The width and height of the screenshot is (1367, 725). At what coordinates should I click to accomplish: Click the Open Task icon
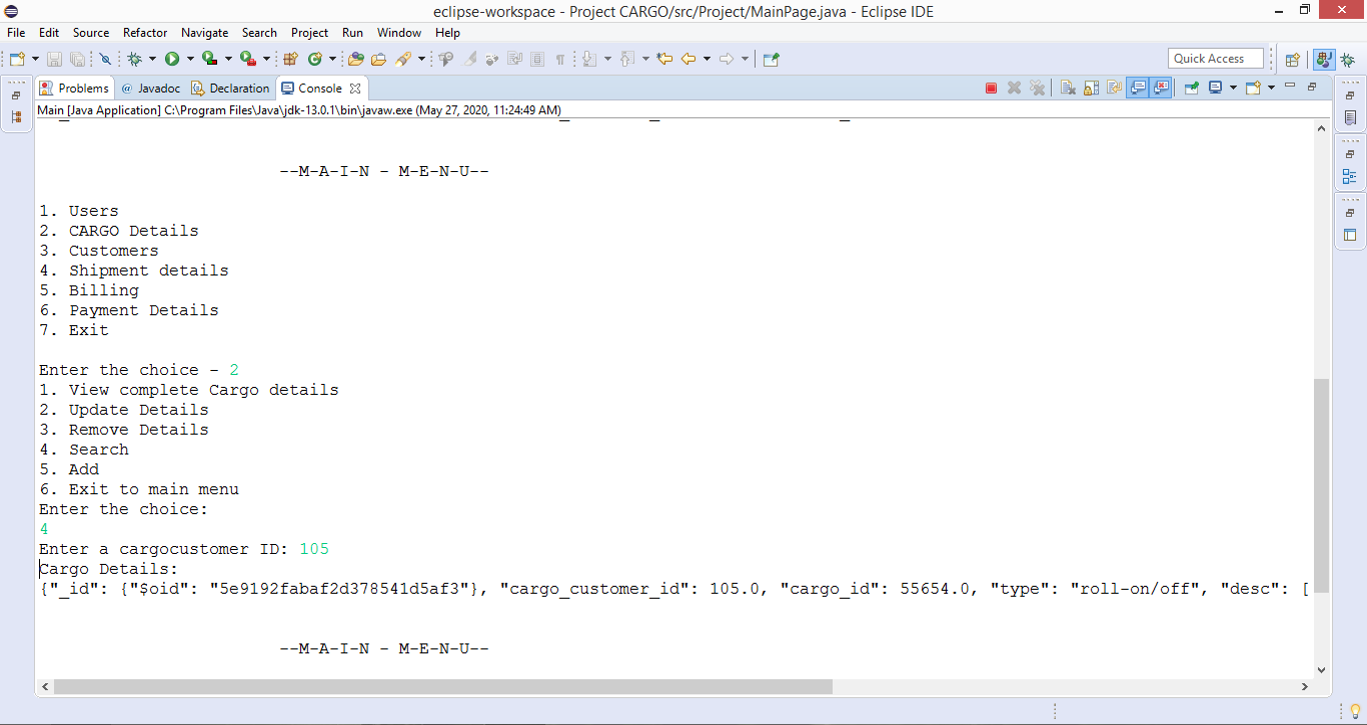[379, 59]
